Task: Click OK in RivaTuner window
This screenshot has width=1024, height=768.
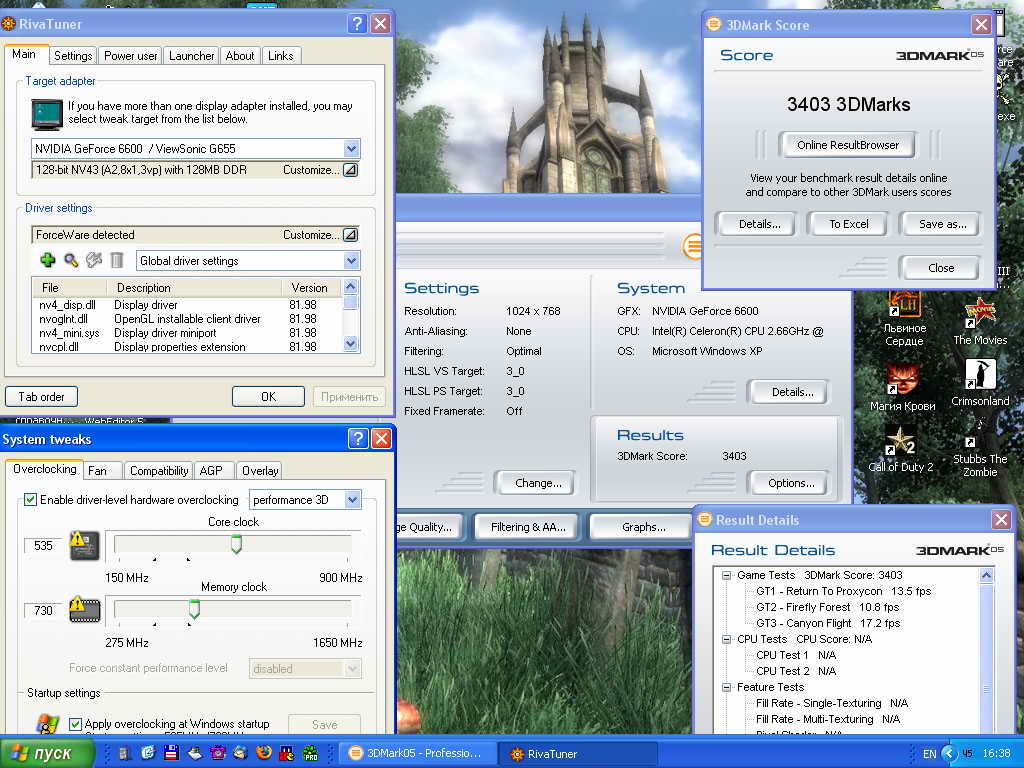Action: [x=268, y=396]
